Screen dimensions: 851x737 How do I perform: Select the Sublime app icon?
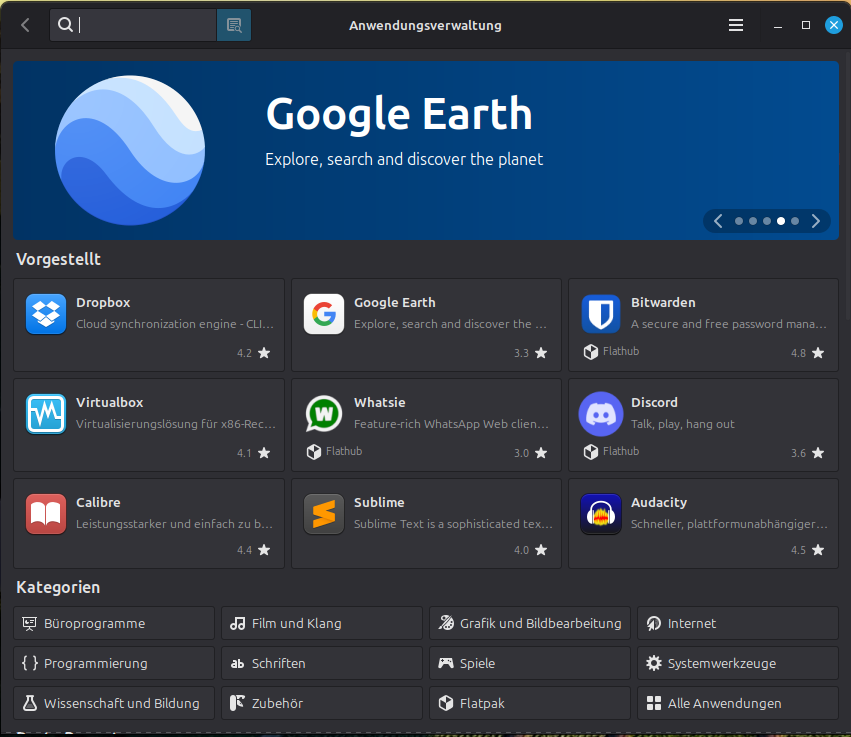click(324, 514)
